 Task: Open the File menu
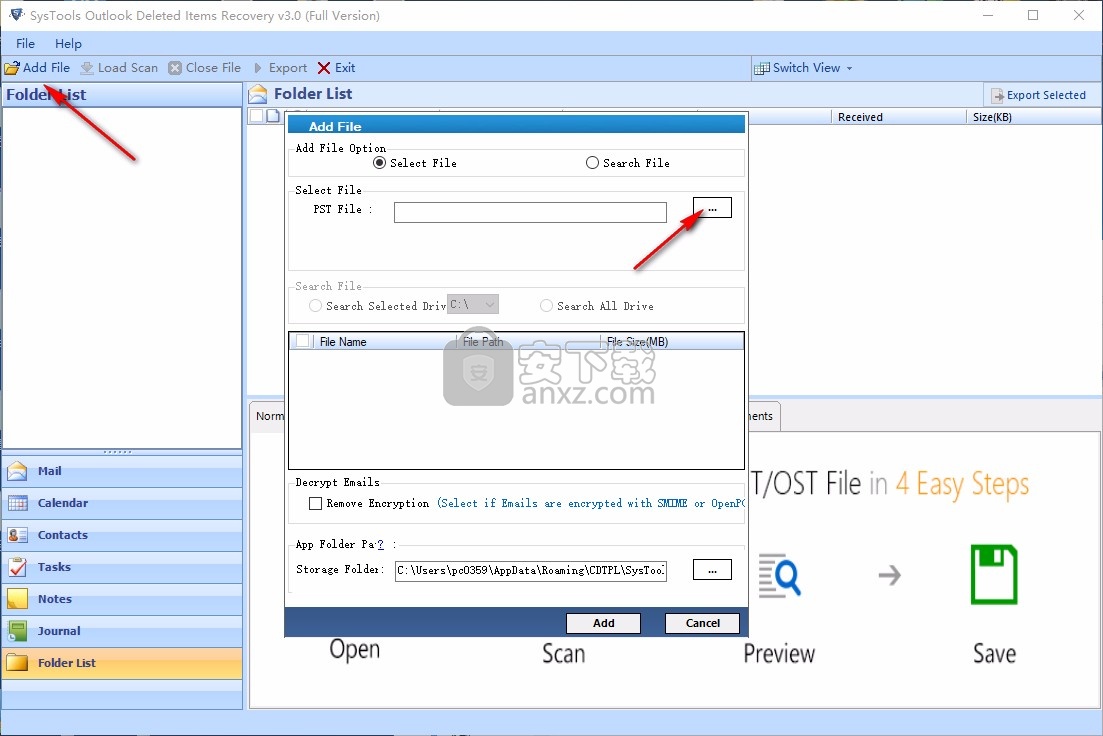coord(25,44)
